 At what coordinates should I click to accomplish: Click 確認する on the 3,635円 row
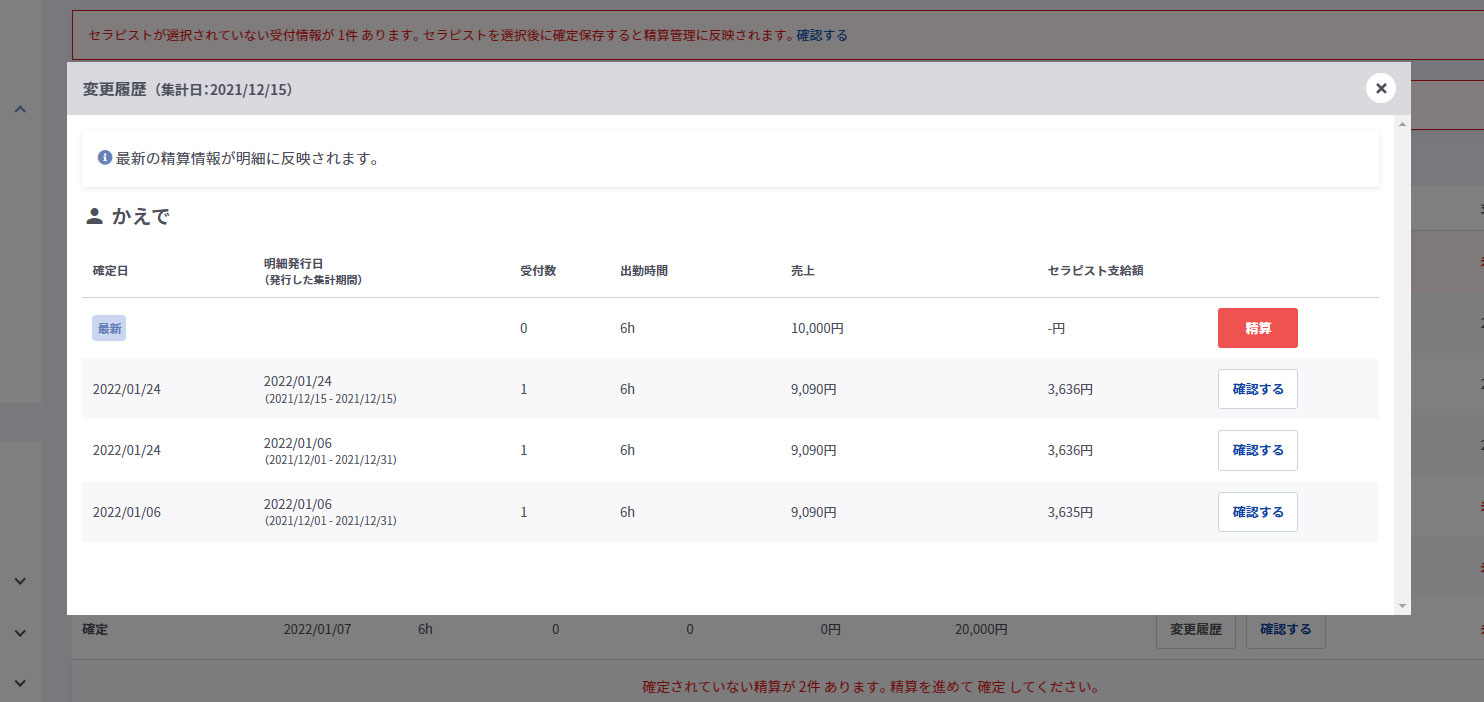tap(1257, 512)
